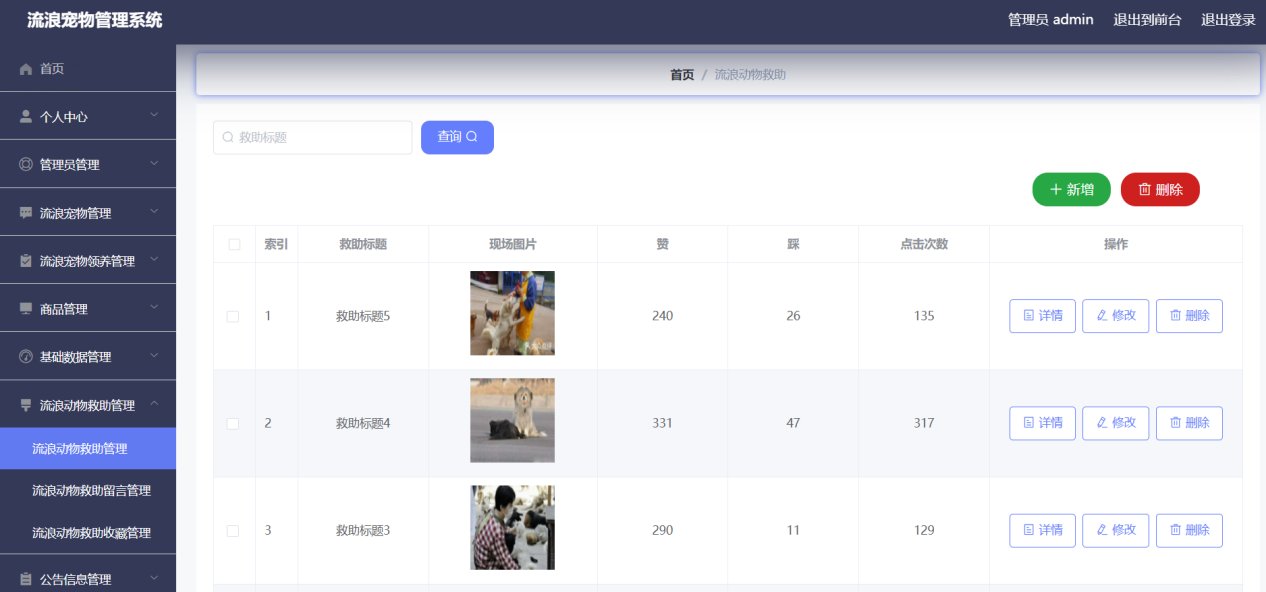Check the checkbox for 救助标题5 row
The width and height of the screenshot is (1266, 592).
coord(233,315)
